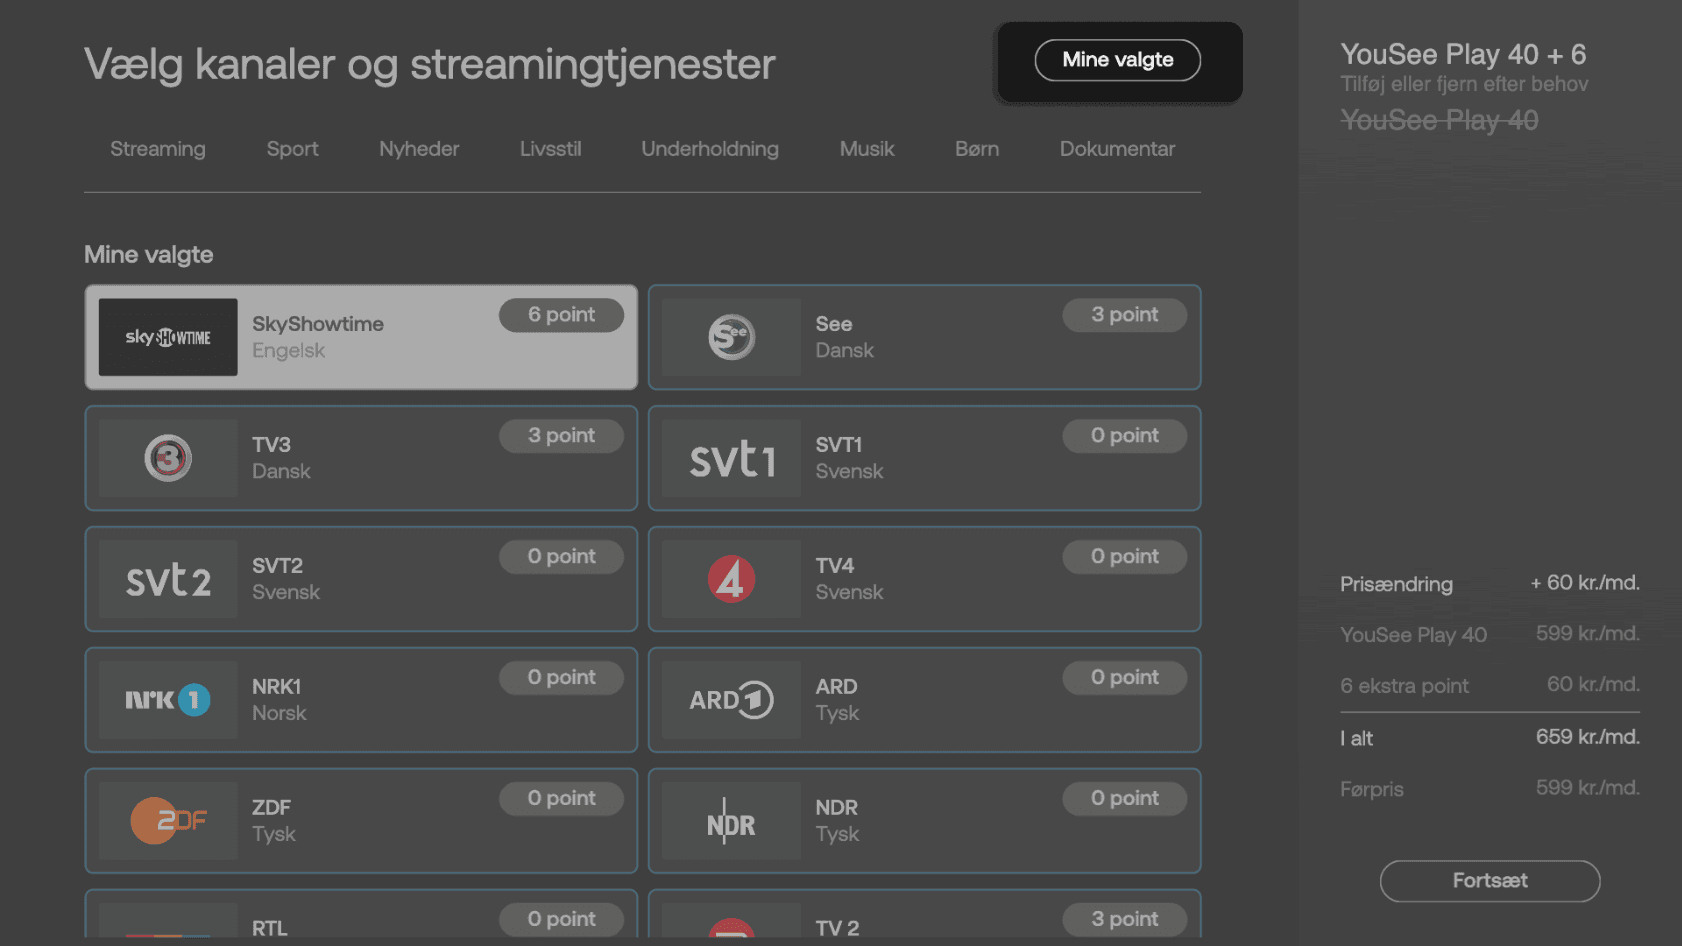Image resolution: width=1682 pixels, height=946 pixels.
Task: Click the red TV4 logo
Action: [x=731, y=579]
